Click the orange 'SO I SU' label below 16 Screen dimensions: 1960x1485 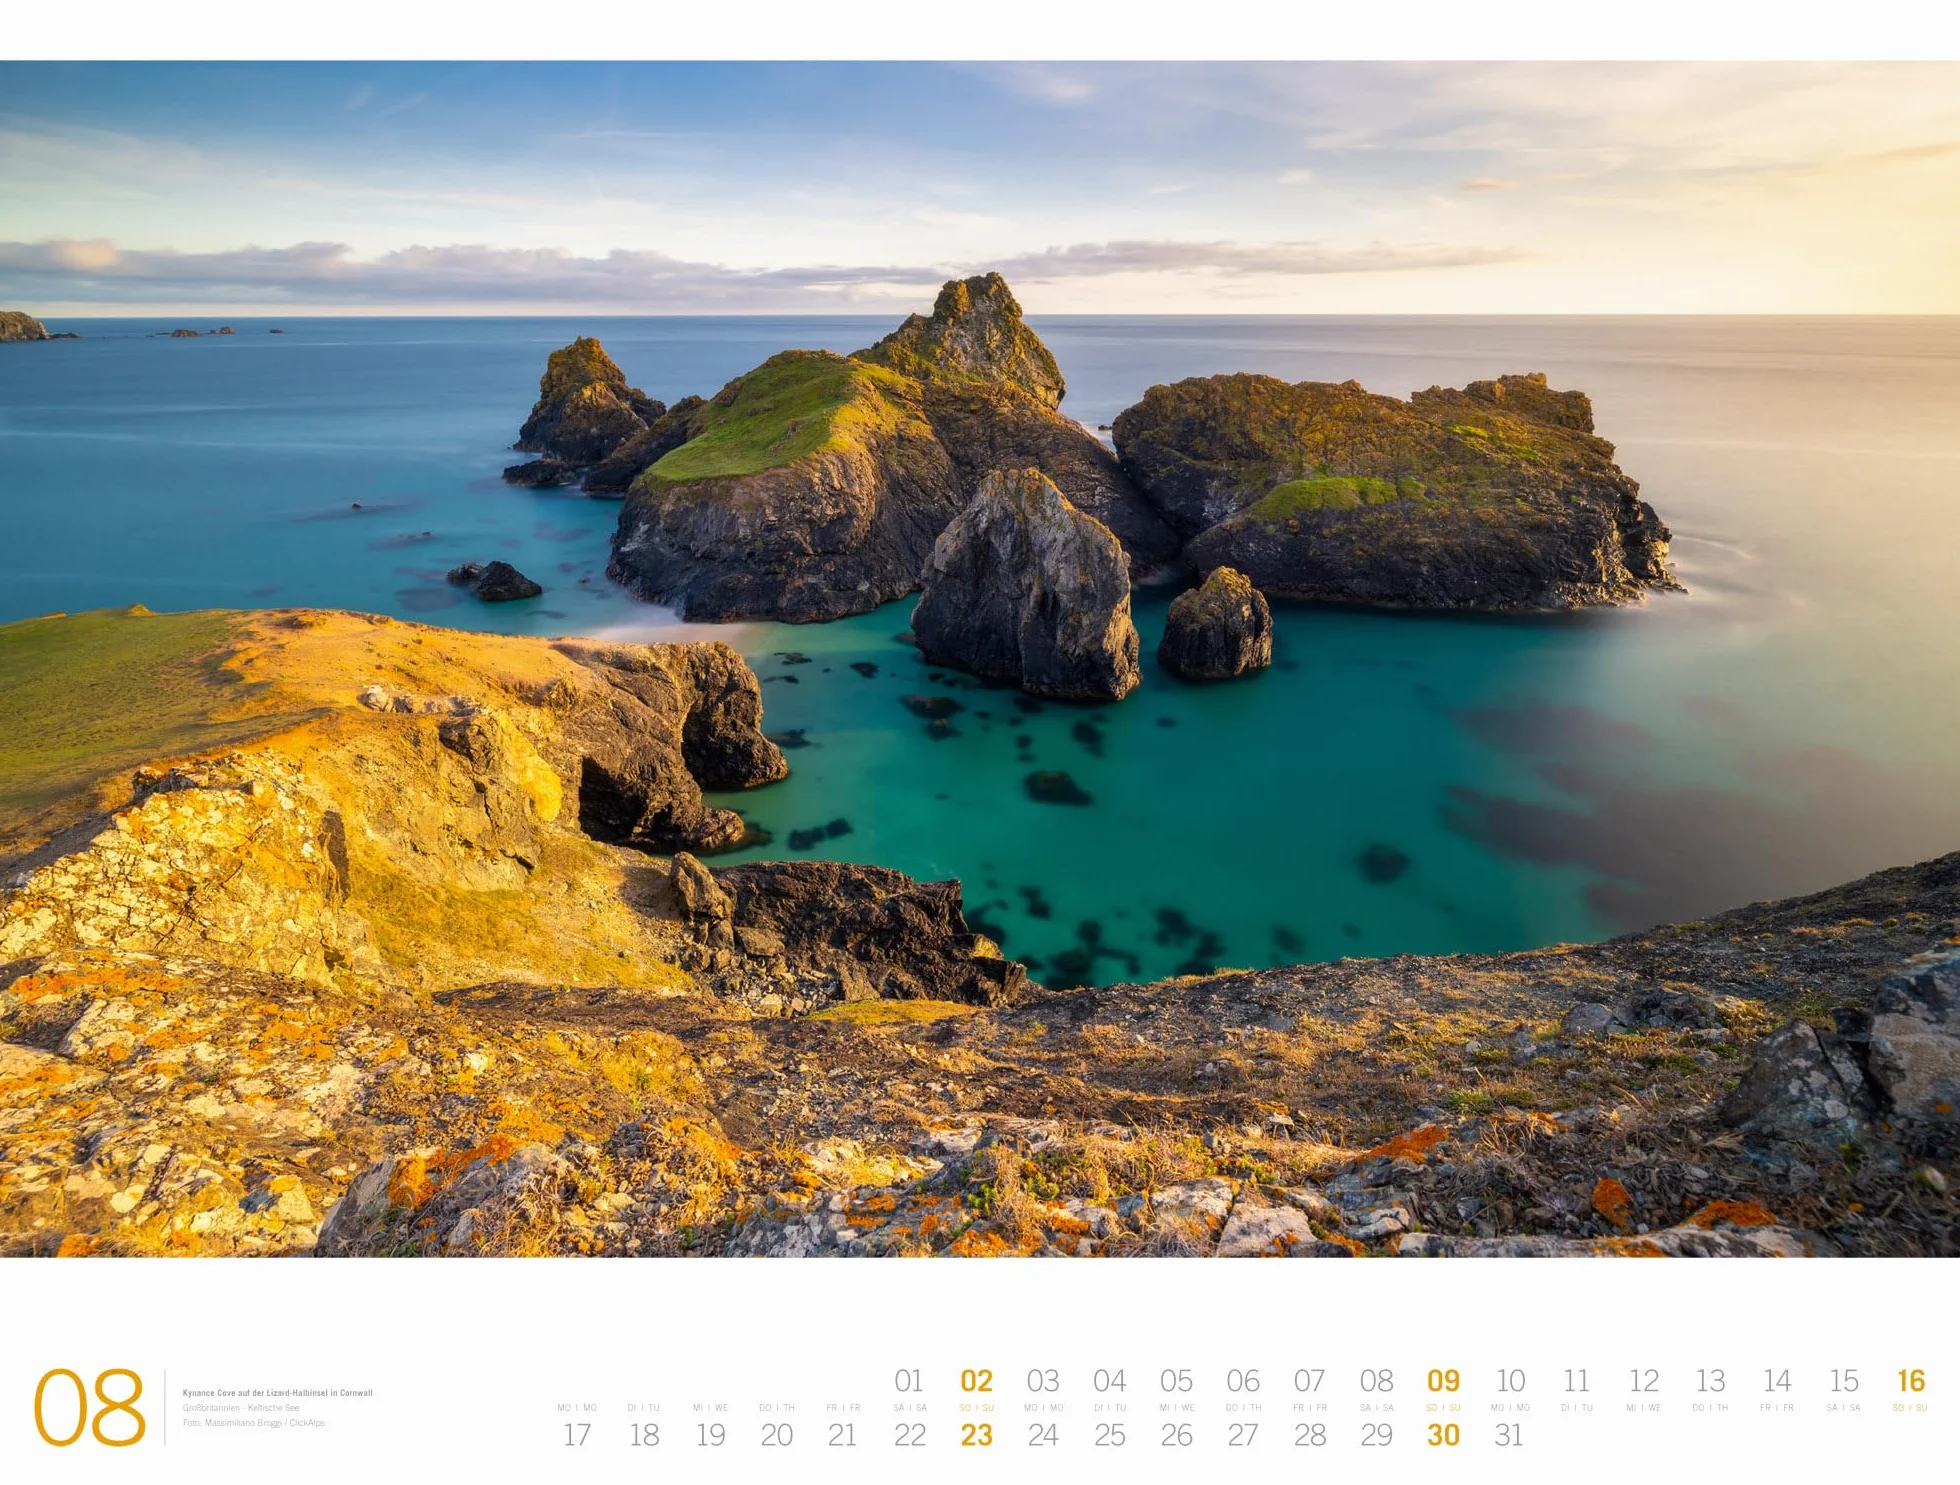pos(1910,1408)
